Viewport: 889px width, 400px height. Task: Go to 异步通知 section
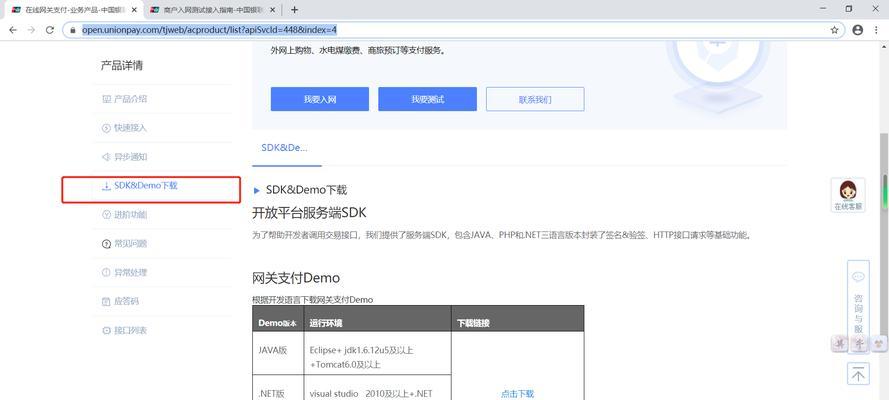(x=125, y=157)
